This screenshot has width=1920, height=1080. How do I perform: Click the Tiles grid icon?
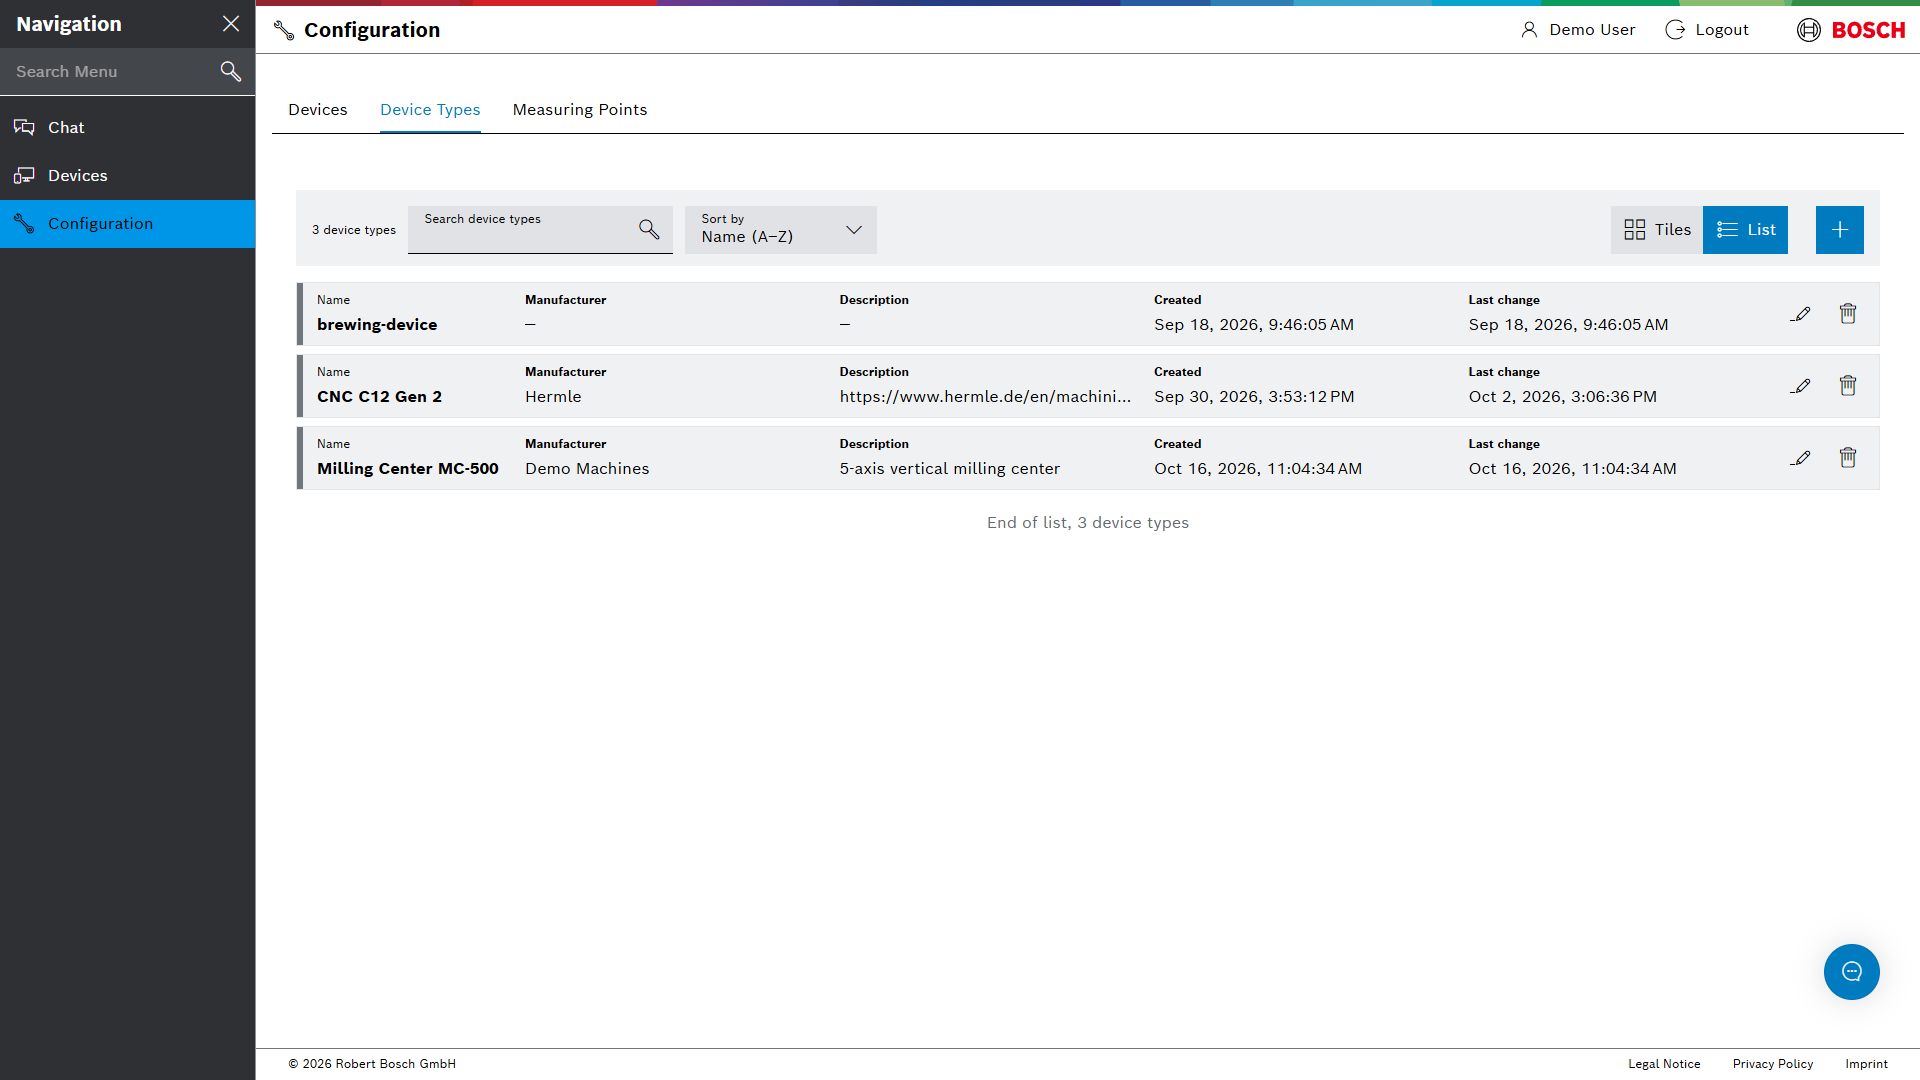(x=1635, y=230)
